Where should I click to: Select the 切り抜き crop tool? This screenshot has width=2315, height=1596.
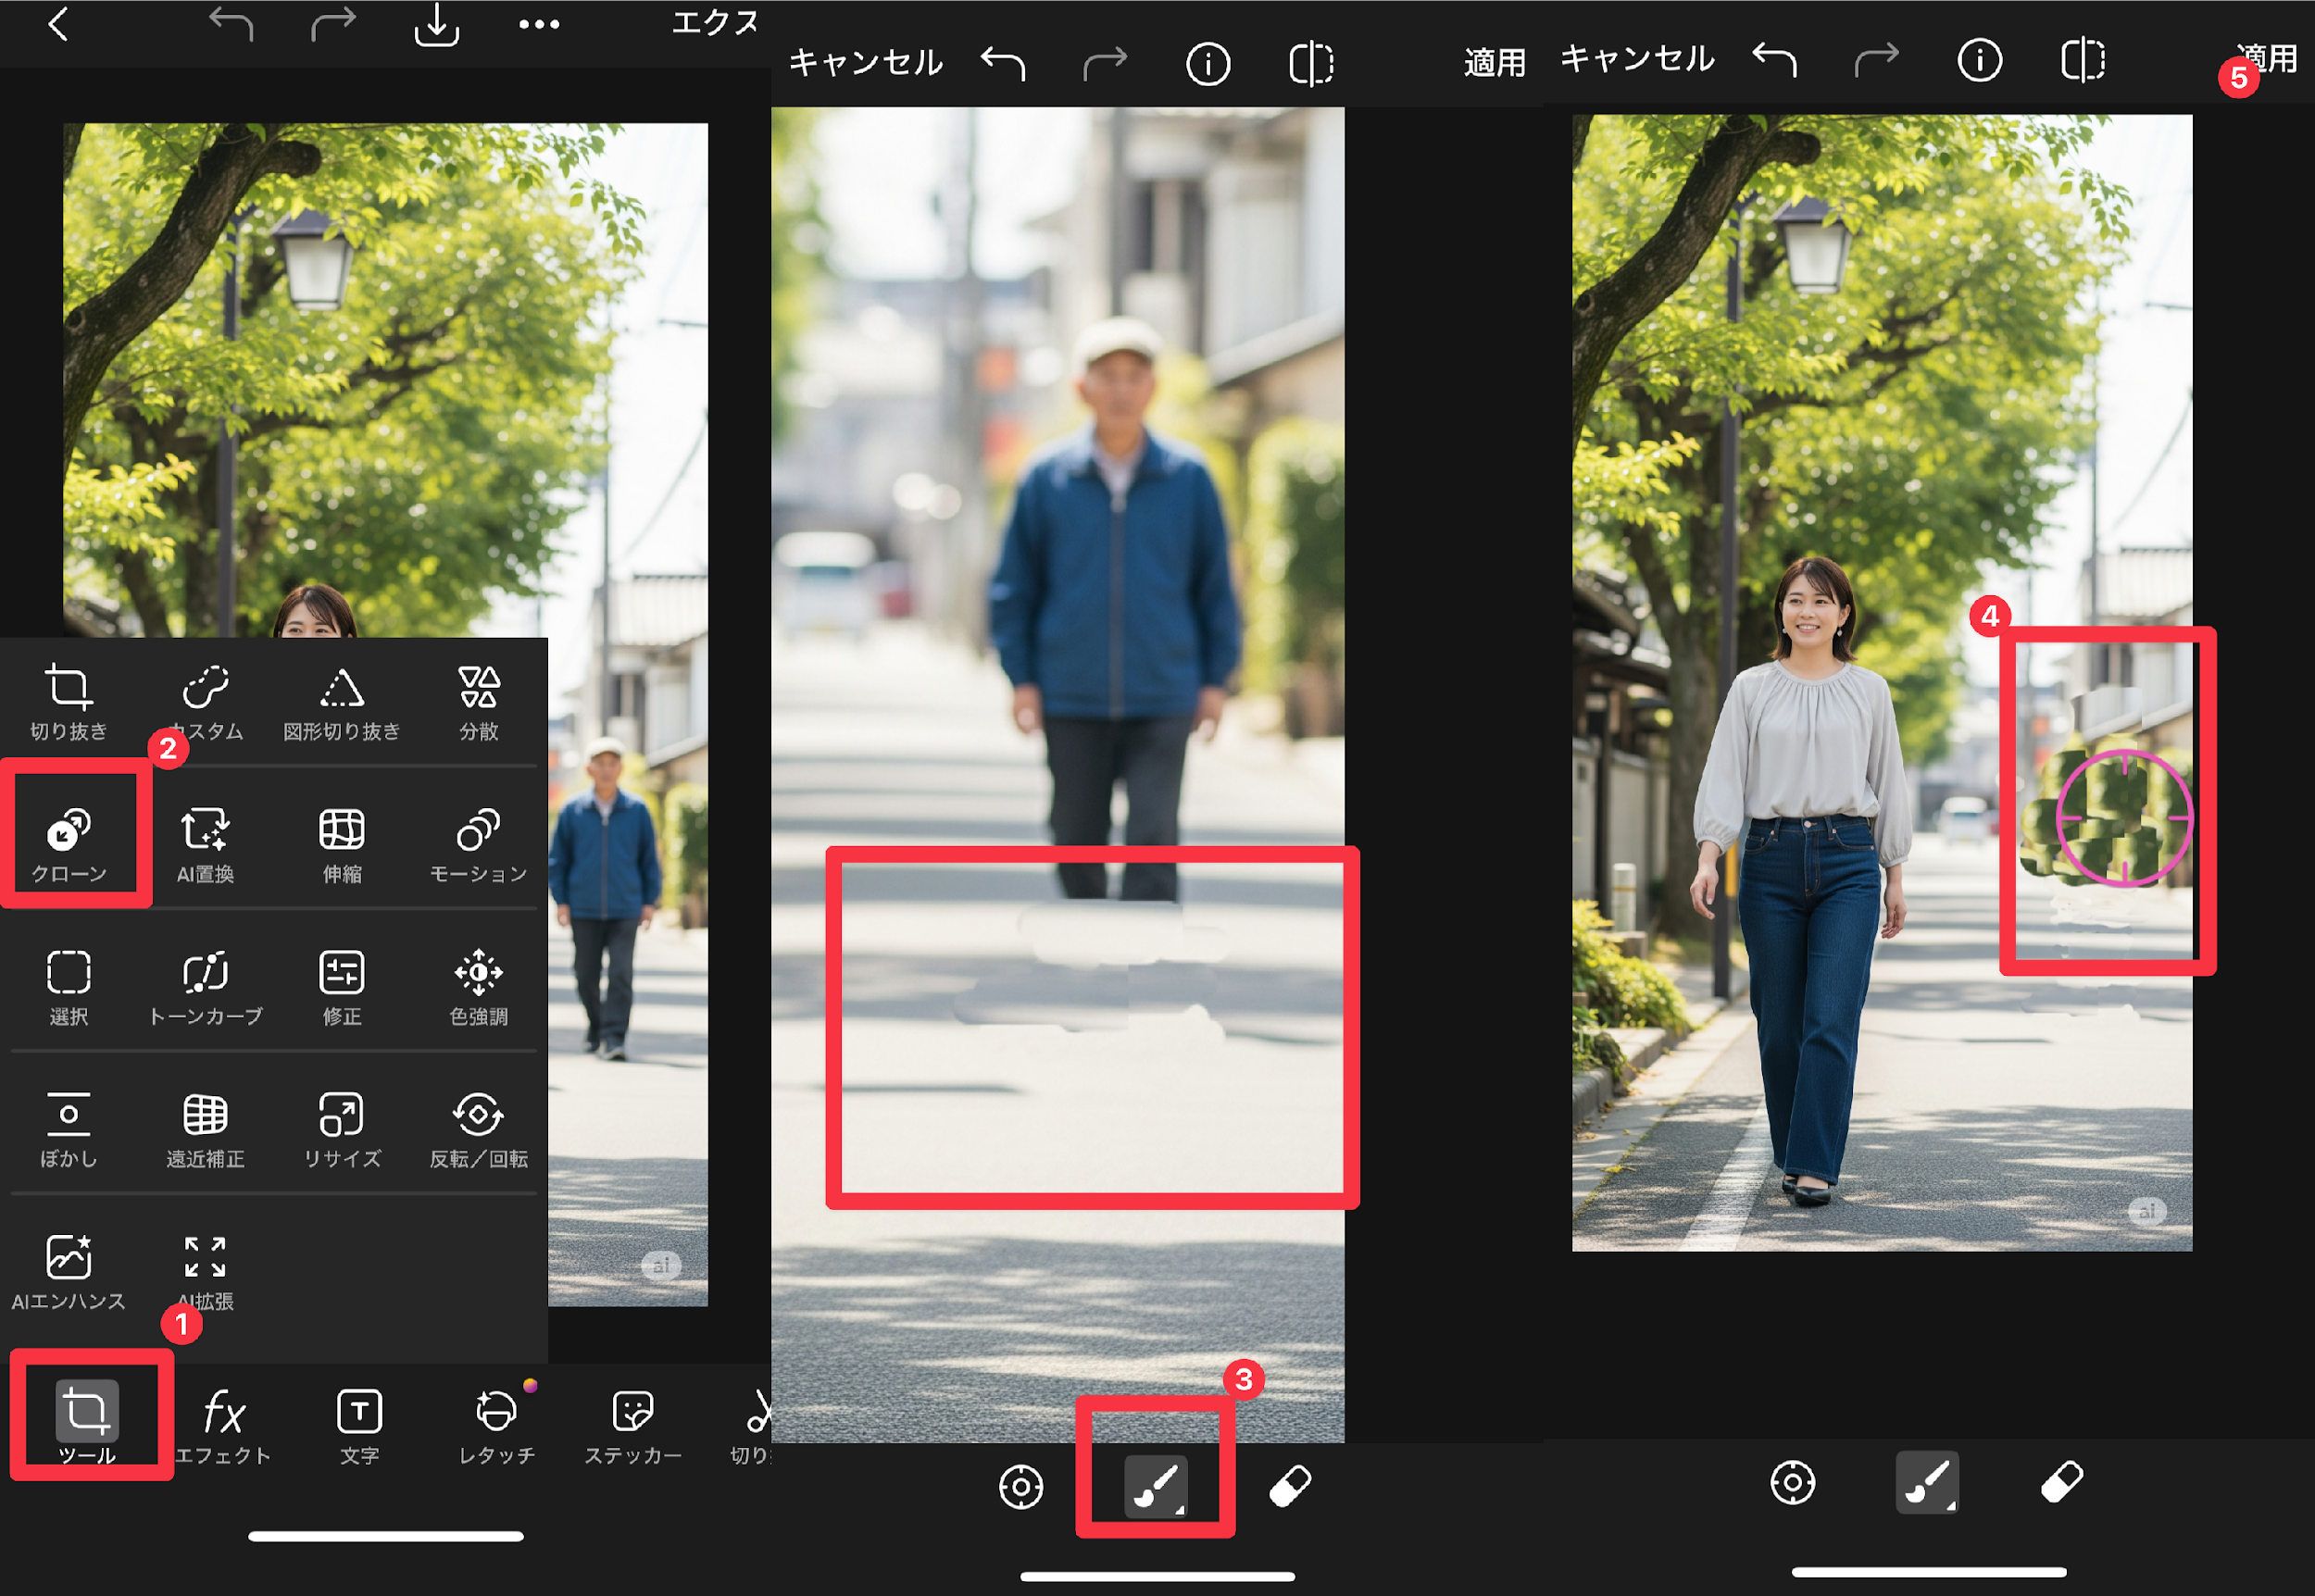coord(68,703)
